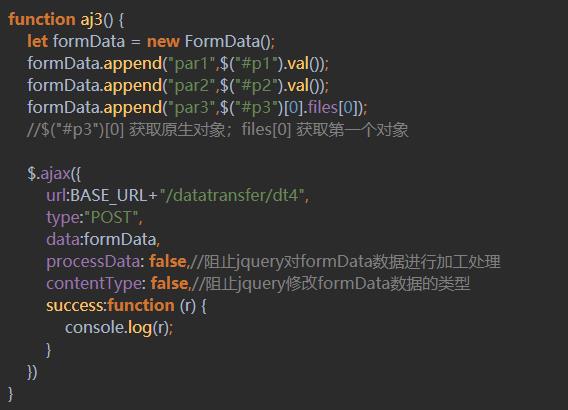Click the val method on par1 line
This screenshot has width=568, height=410.
point(298,64)
